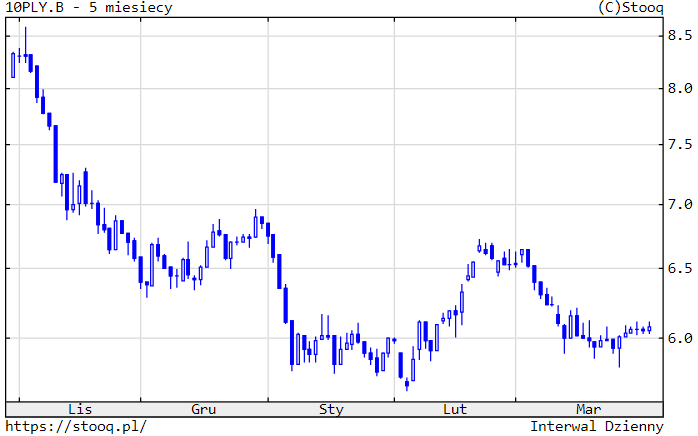The image size is (698, 436).
Task: Select the Lut month label on the time axis
Action: click(x=455, y=409)
